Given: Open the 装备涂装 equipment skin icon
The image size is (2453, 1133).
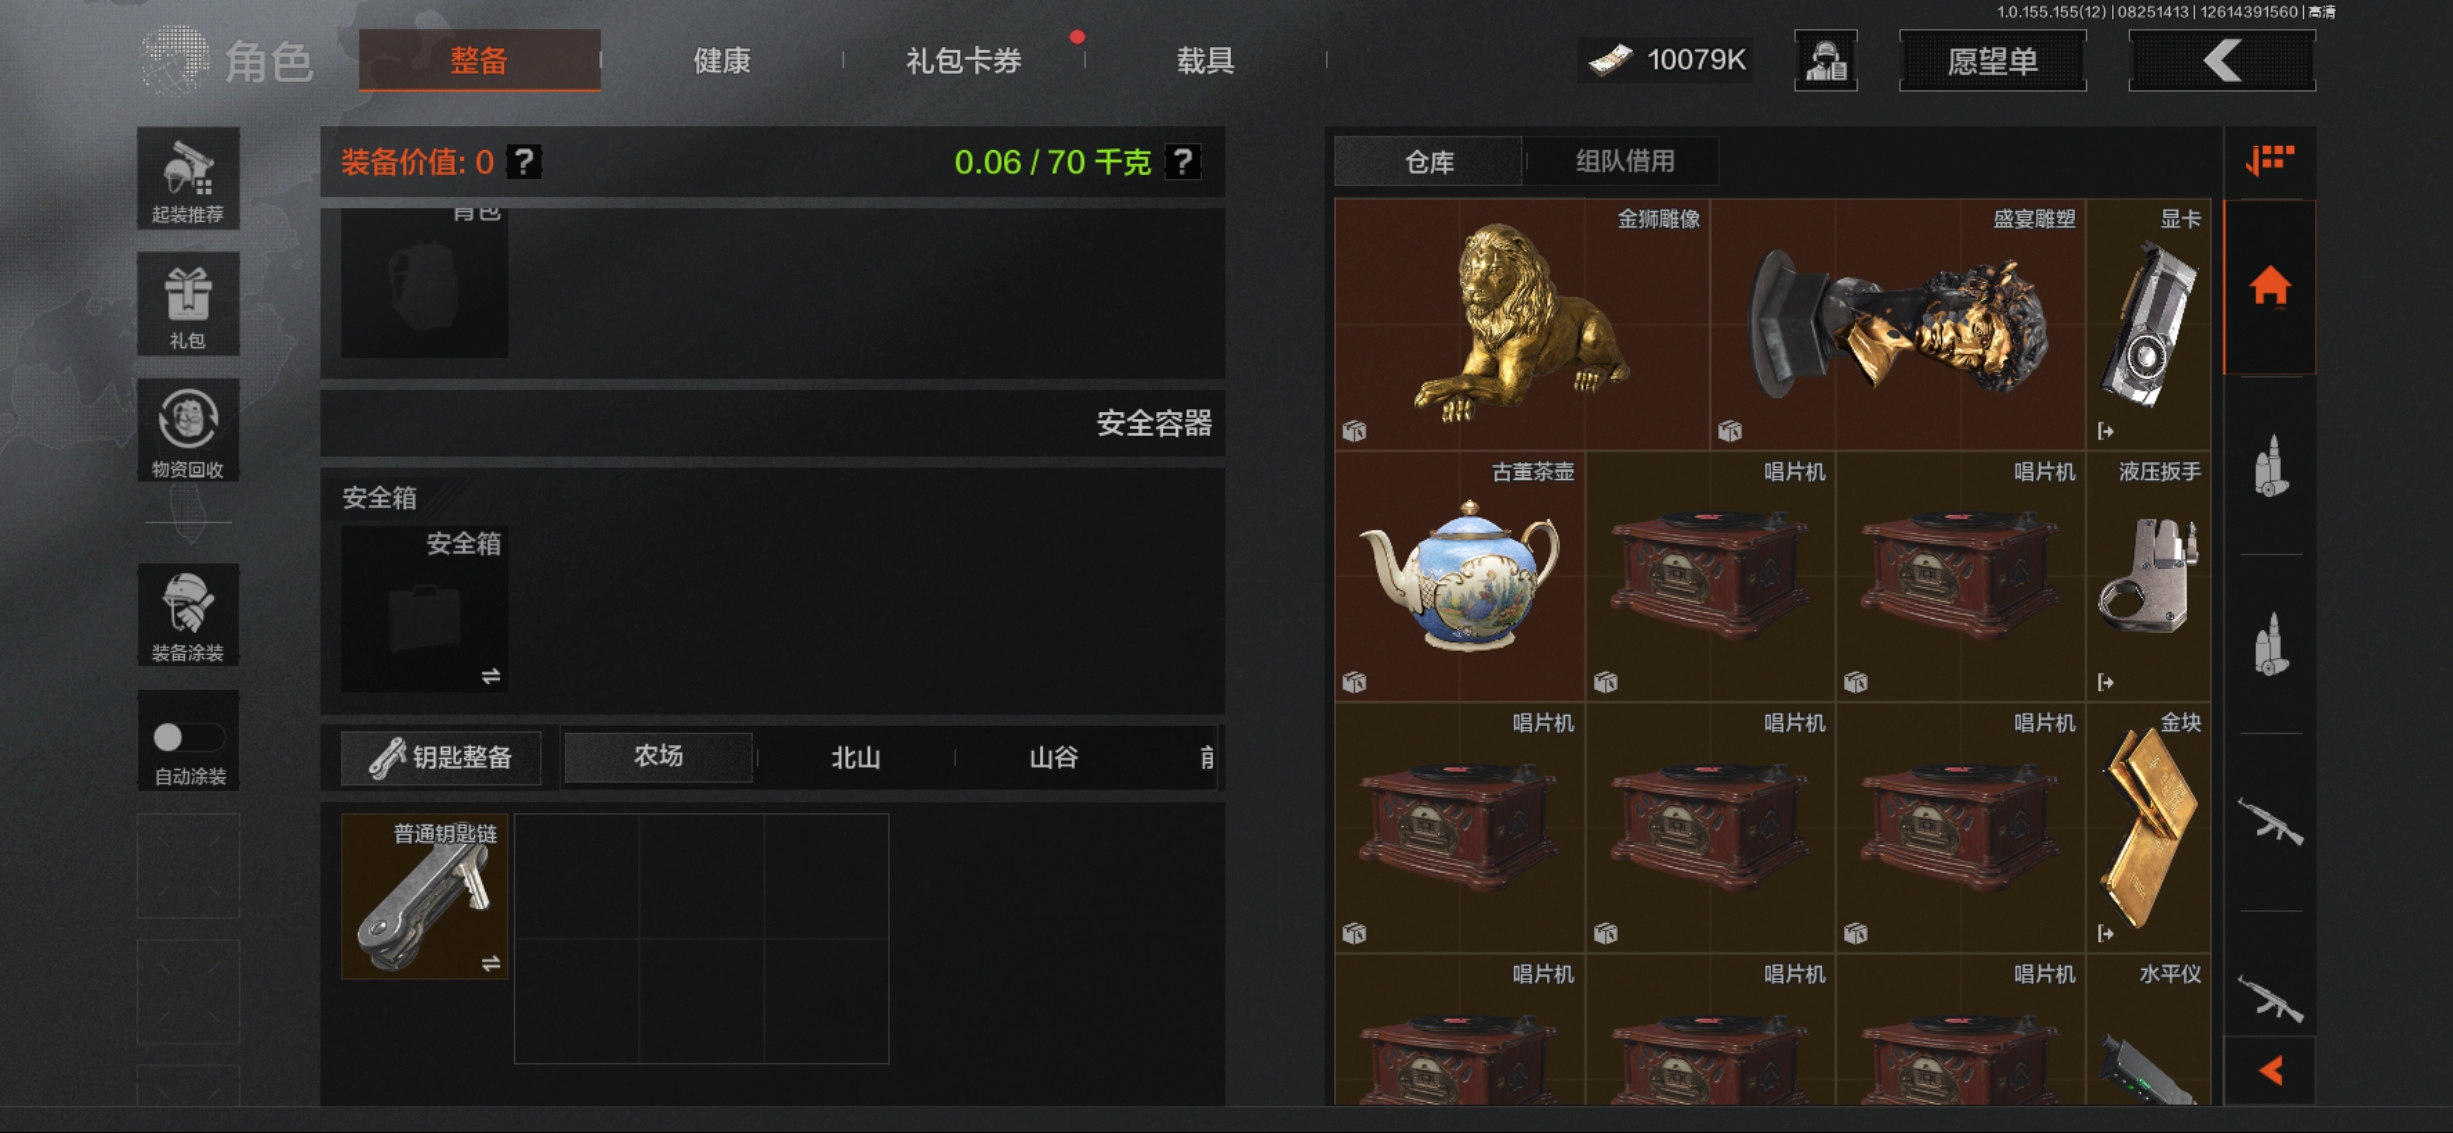Looking at the screenshot, I should 188,614.
